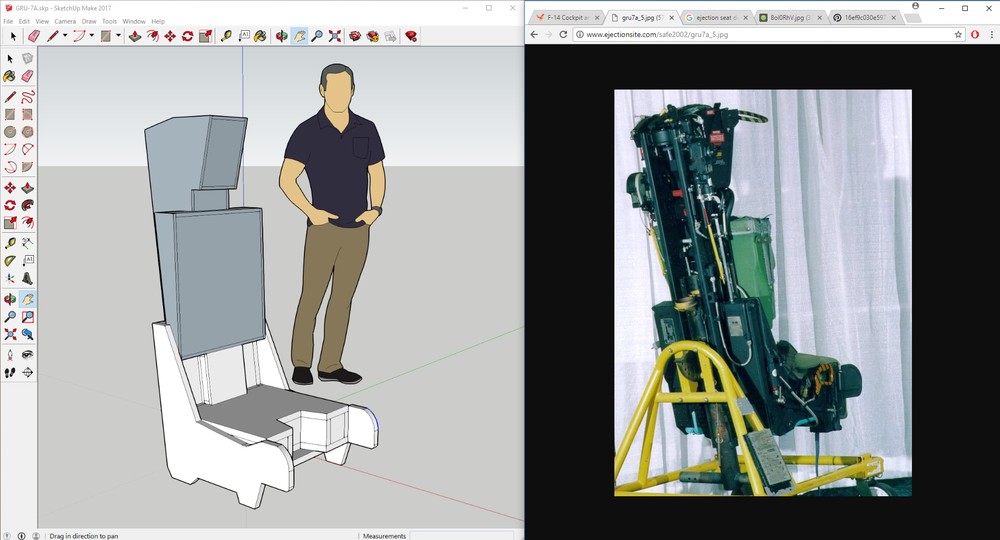
Task: Select the Paint Bucket tool in top toolbar
Action: pyautogui.click(x=260, y=36)
